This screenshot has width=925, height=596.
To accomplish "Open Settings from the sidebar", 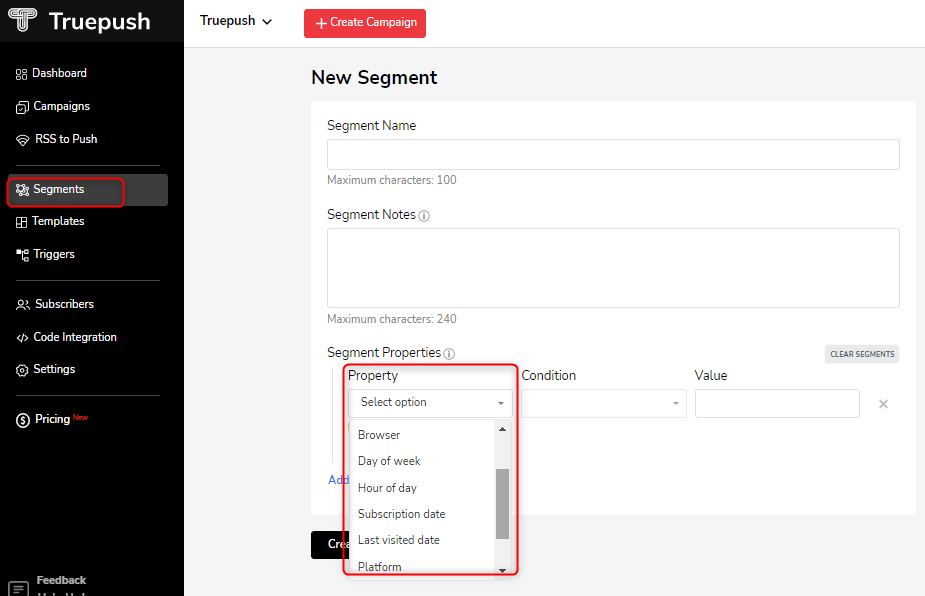I will tap(54, 369).
